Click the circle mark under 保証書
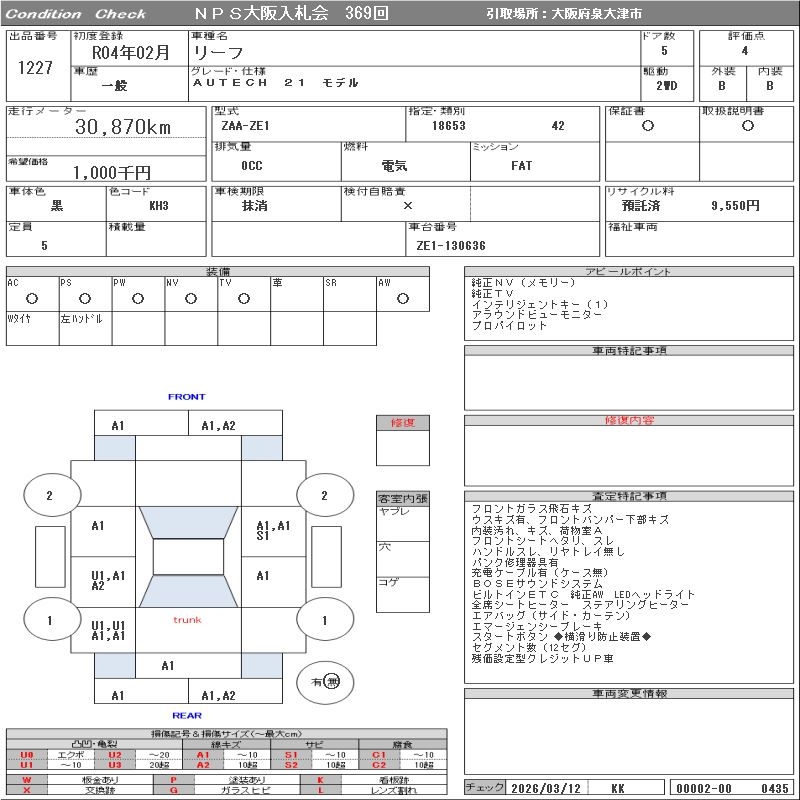The height and width of the screenshot is (800, 800). [648, 126]
